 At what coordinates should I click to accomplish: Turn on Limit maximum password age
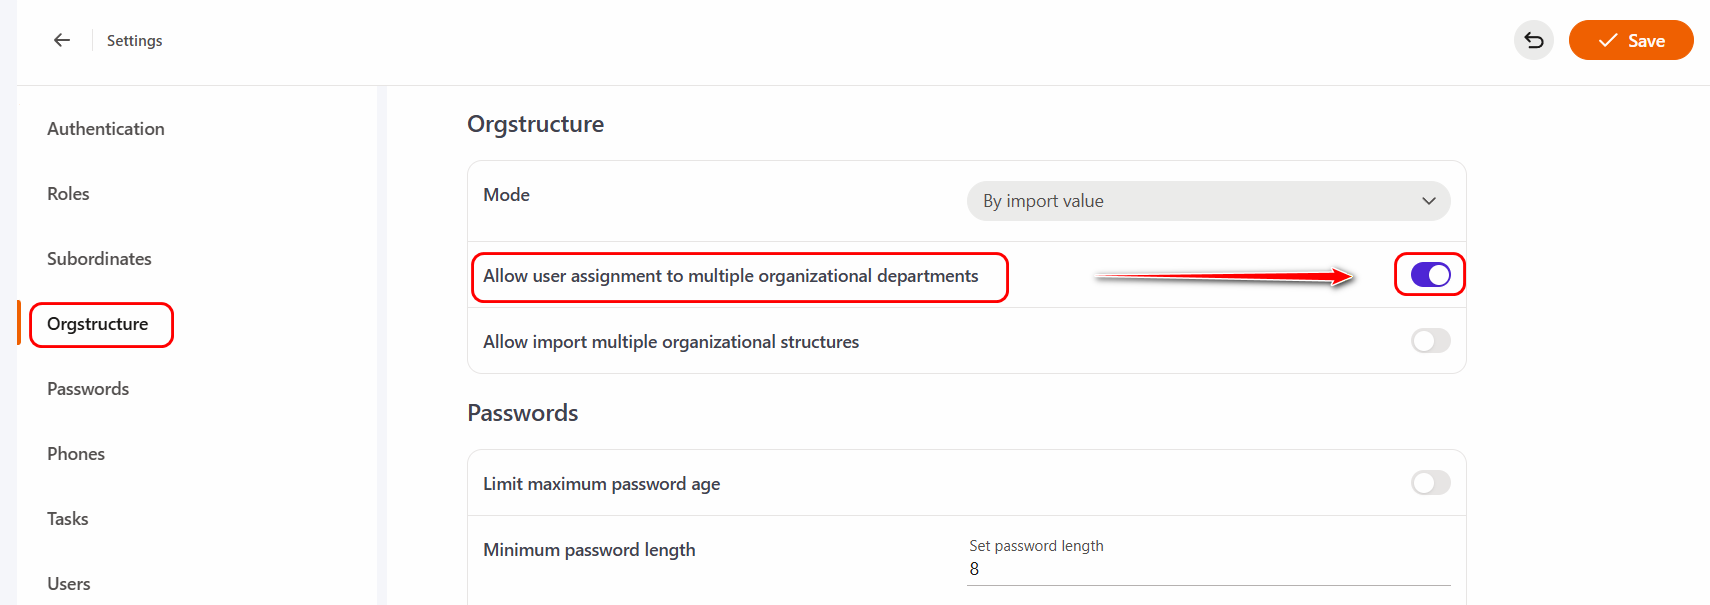(x=1430, y=483)
